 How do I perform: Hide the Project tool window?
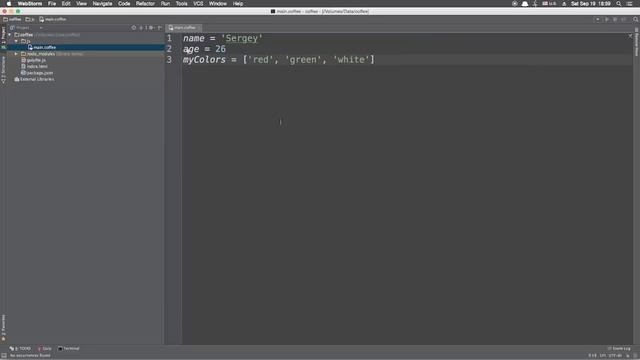(160, 28)
